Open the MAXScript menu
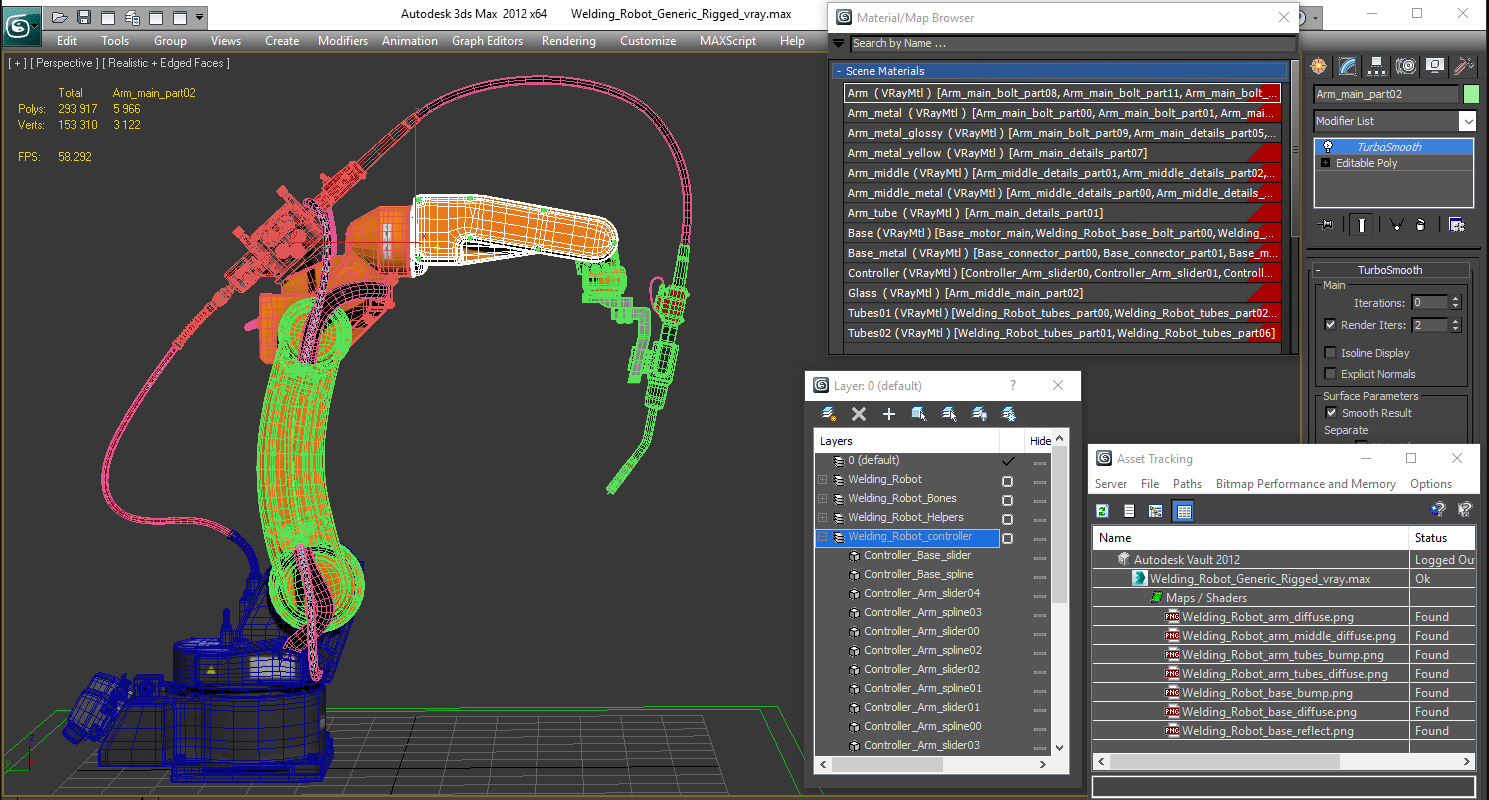This screenshot has height=800, width=1489. pyautogui.click(x=728, y=41)
